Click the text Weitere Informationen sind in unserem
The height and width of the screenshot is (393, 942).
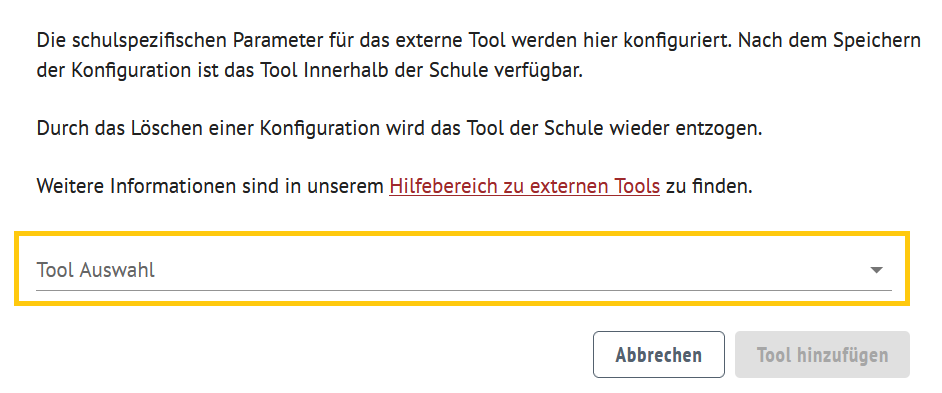click(210, 186)
